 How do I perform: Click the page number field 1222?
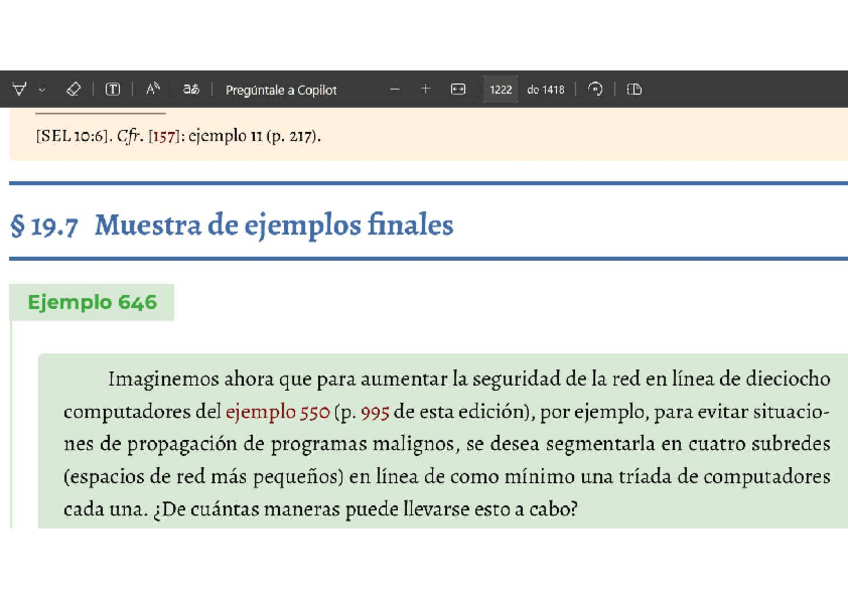(x=500, y=89)
